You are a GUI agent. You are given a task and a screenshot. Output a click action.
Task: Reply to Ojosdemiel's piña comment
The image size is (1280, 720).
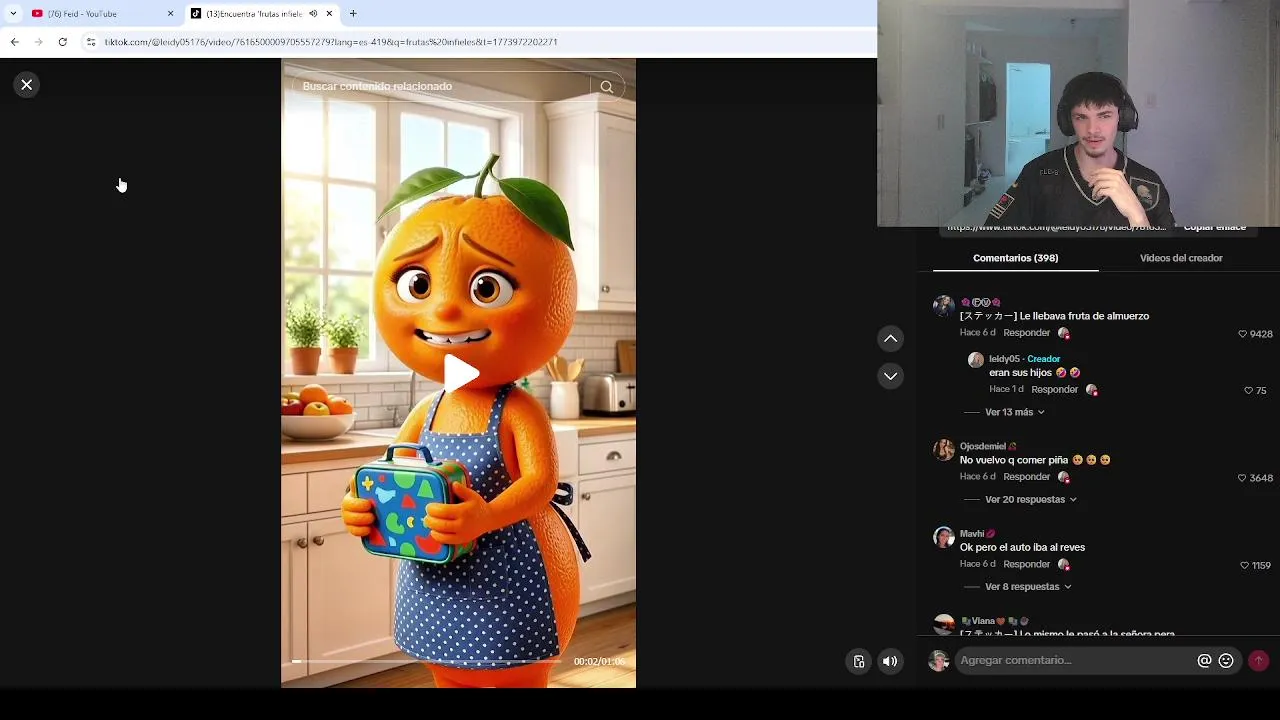(x=1026, y=477)
